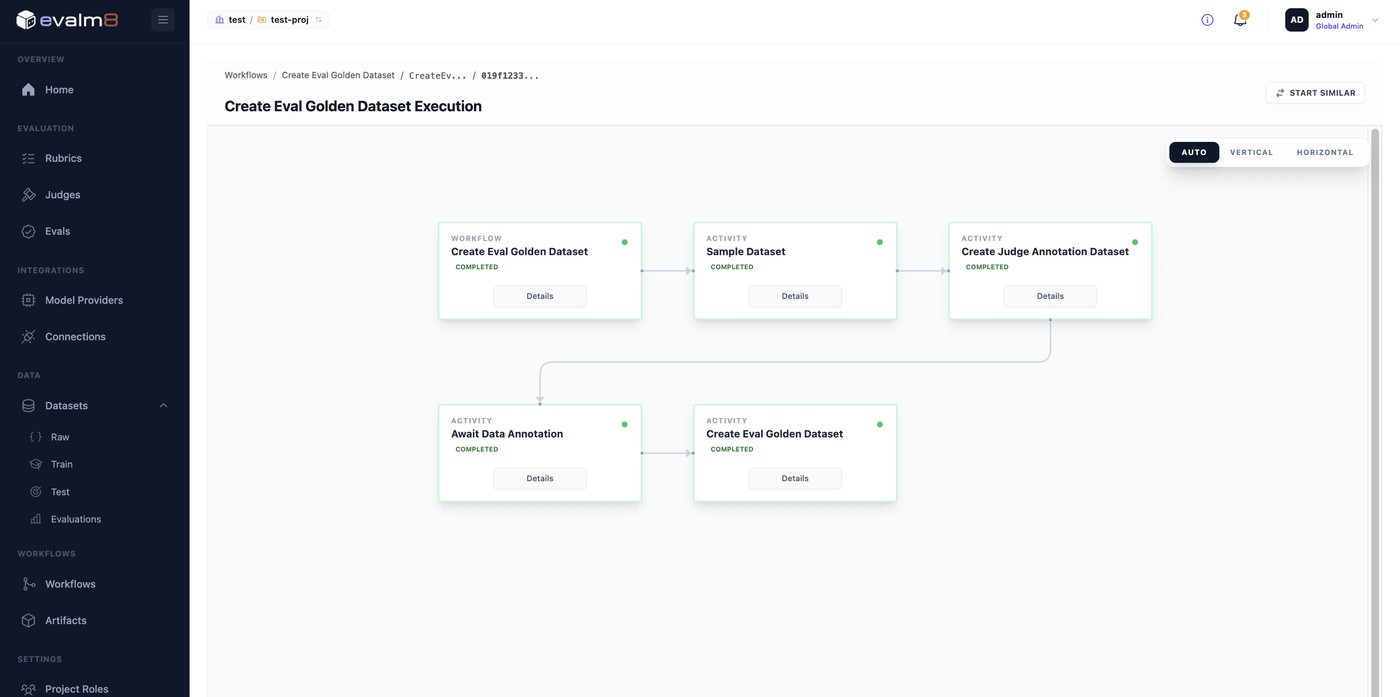
Task: Open Details of Create Eval Golden Dataset activity
Action: (795, 478)
